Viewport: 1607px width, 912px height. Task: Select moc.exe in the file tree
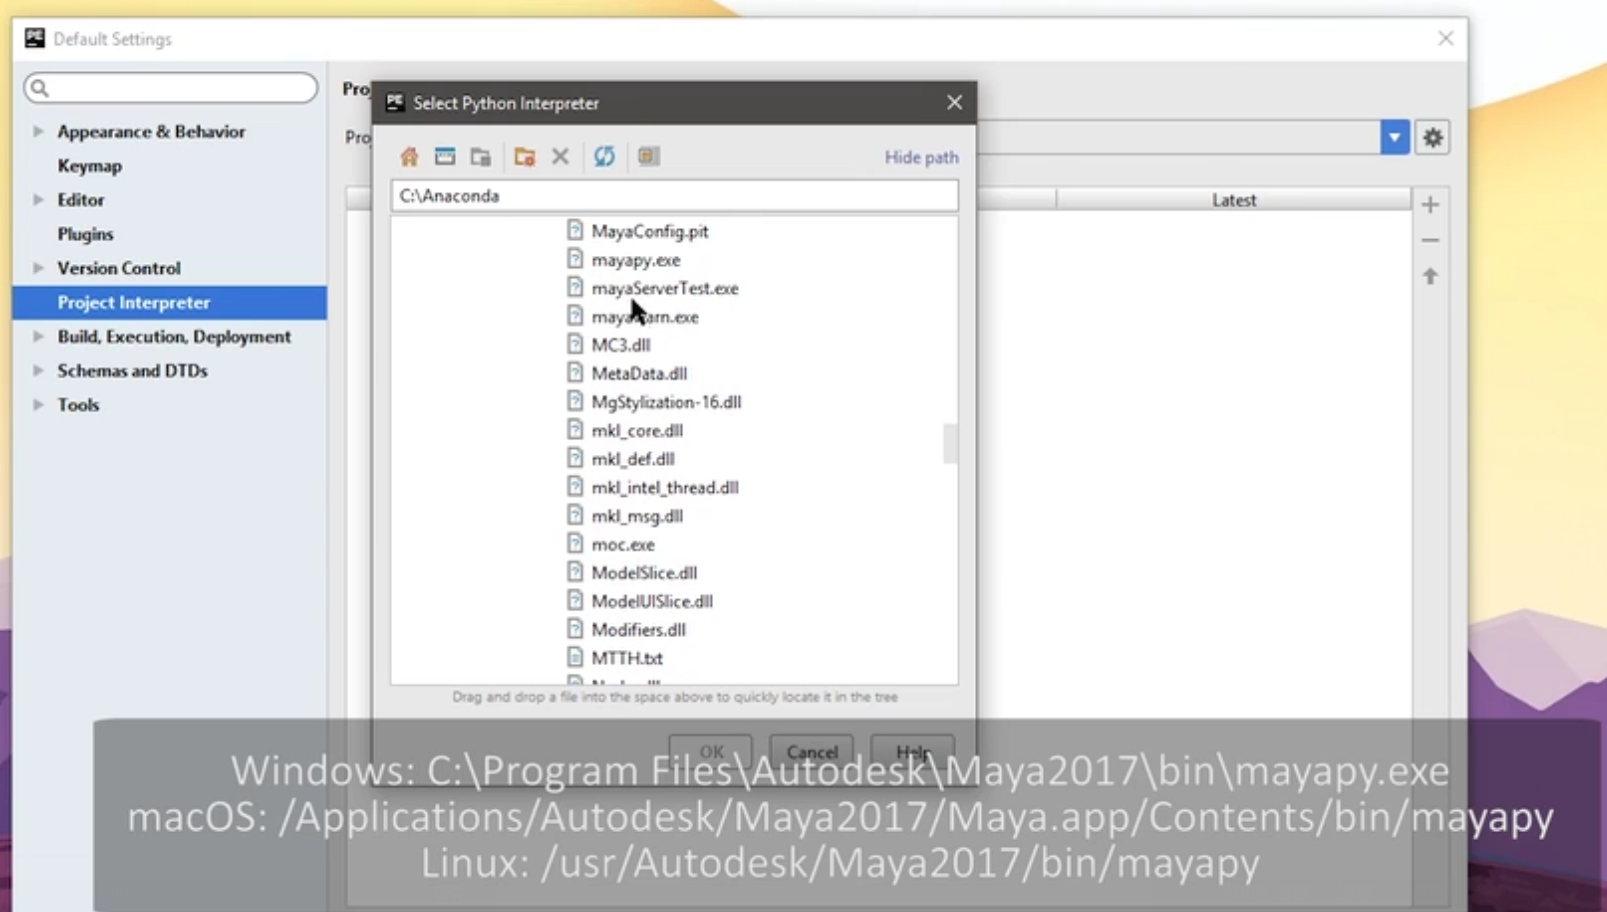pyautogui.click(x=623, y=545)
